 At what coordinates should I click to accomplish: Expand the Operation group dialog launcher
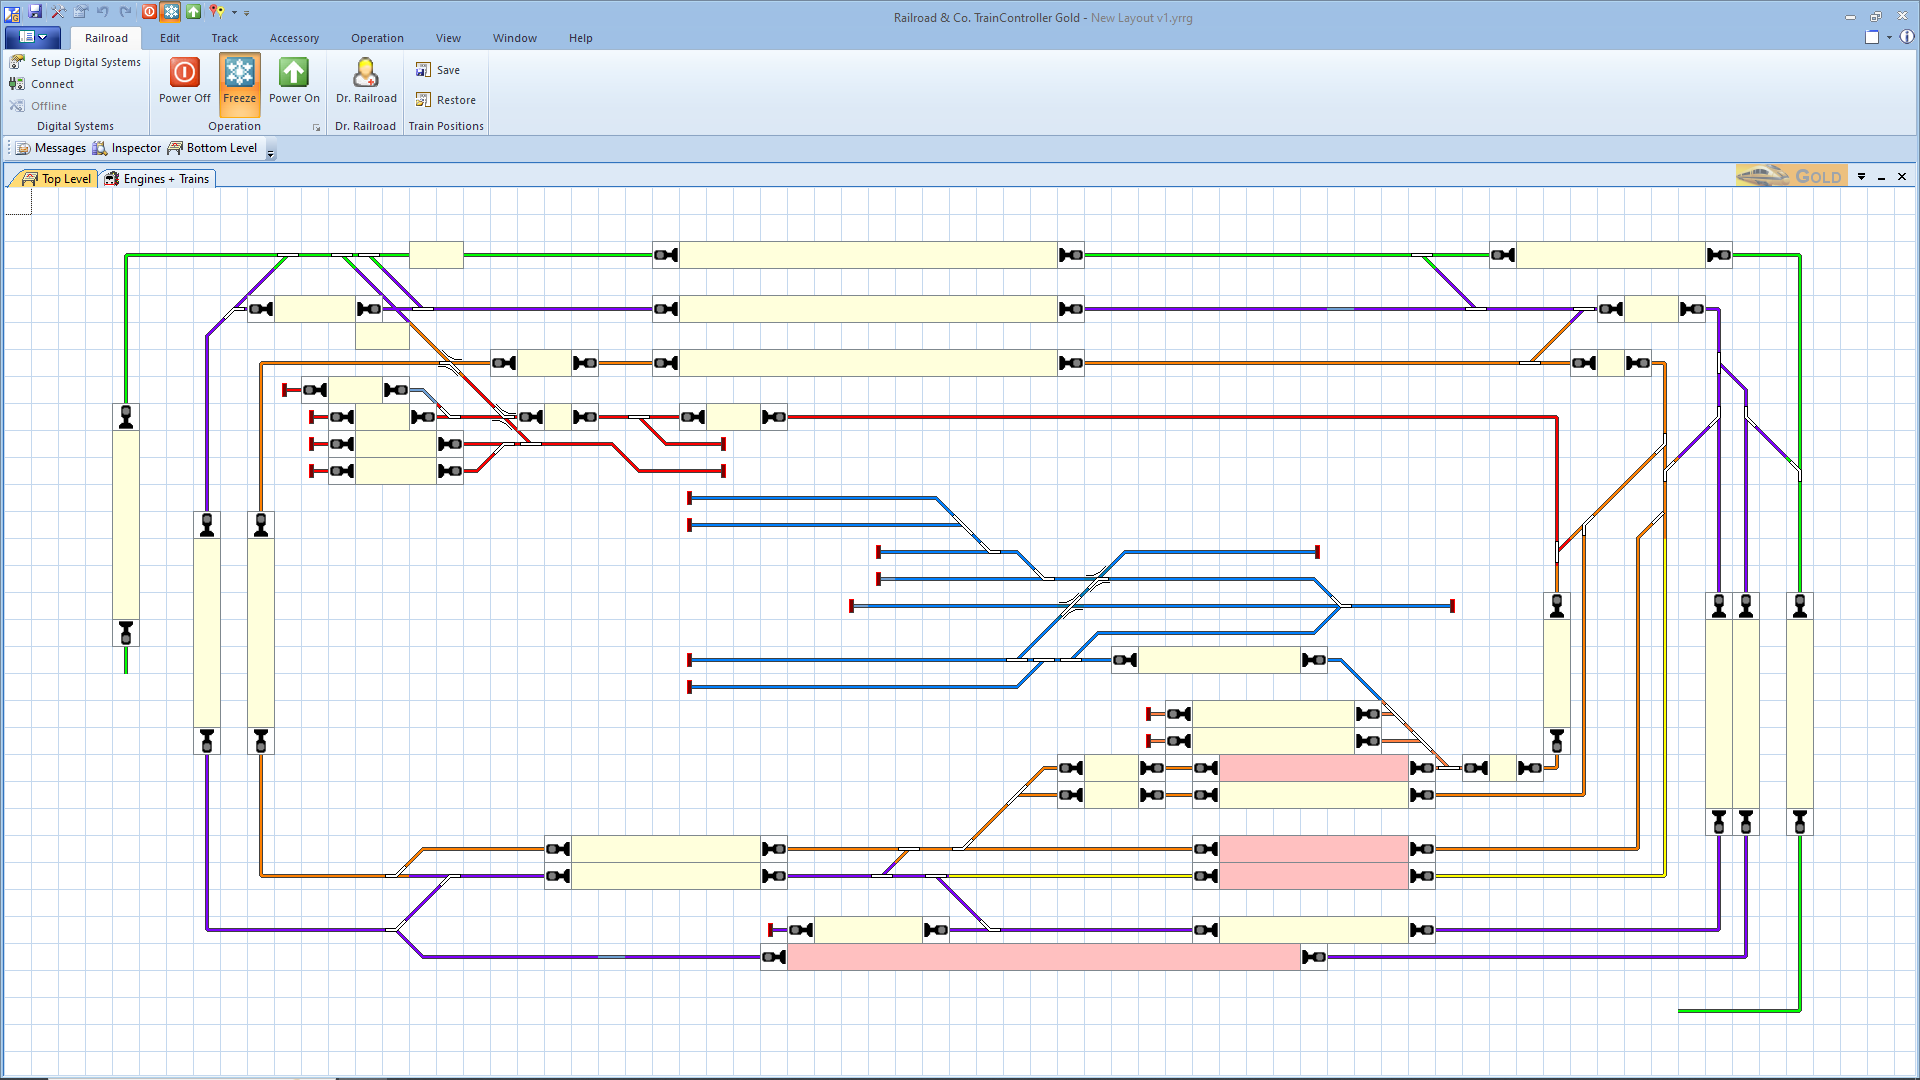(317, 127)
